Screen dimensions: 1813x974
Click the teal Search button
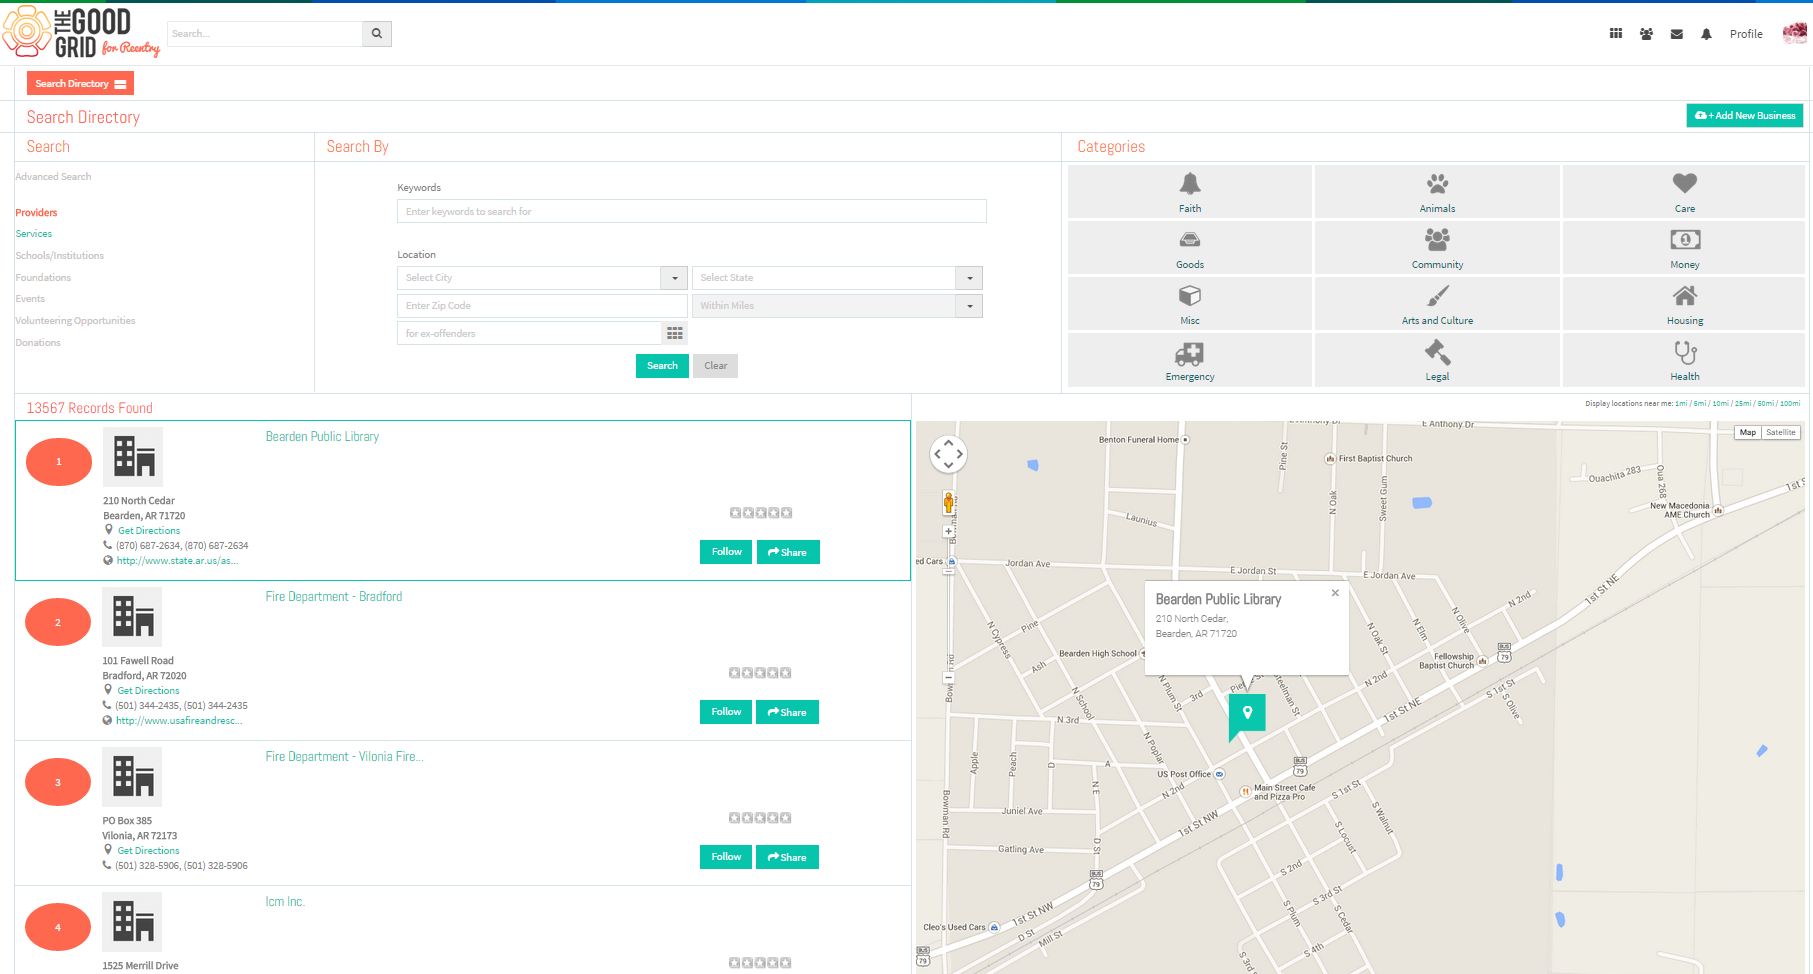pyautogui.click(x=662, y=366)
